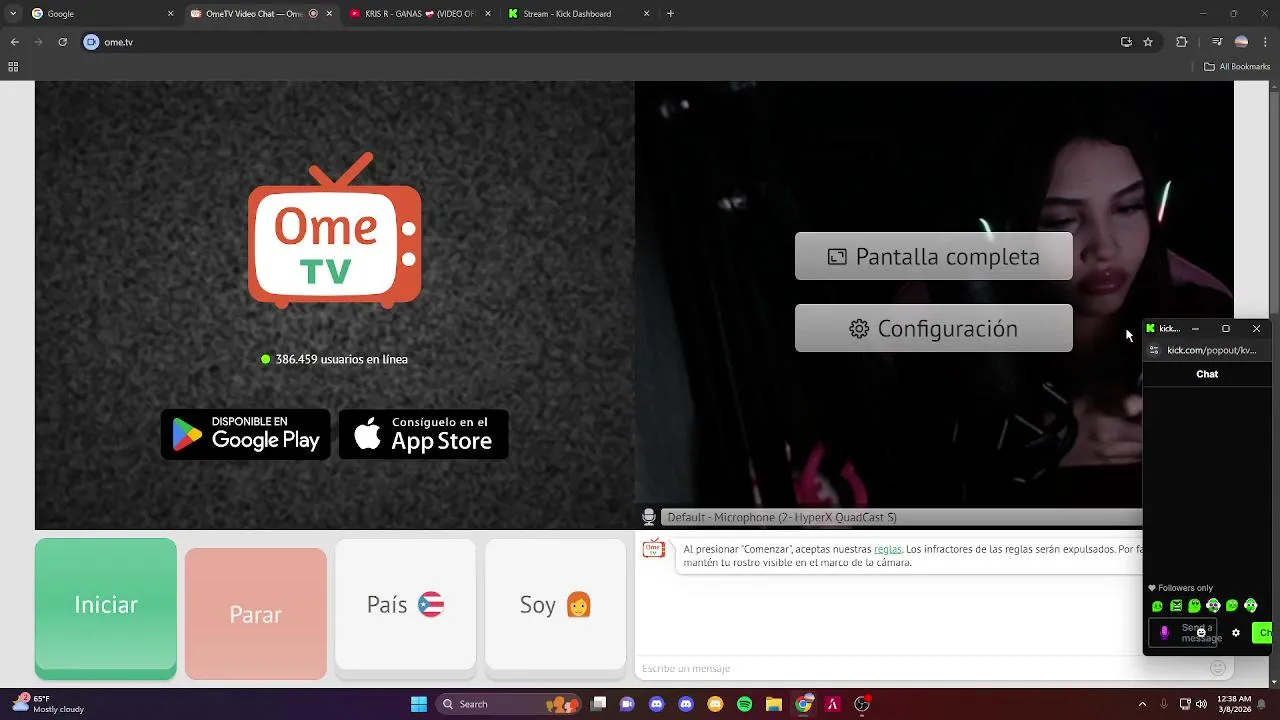The image size is (1280, 720).
Task: Open the País country selector
Action: pyautogui.click(x=405, y=605)
